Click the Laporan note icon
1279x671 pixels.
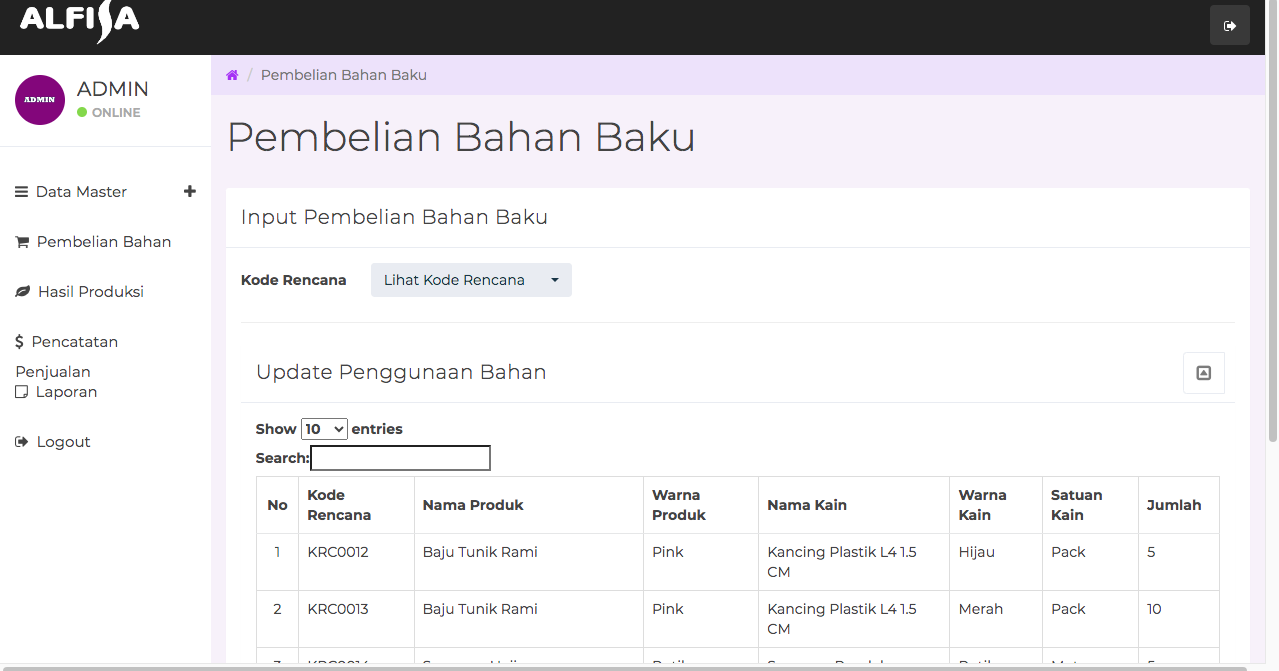pyautogui.click(x=21, y=392)
